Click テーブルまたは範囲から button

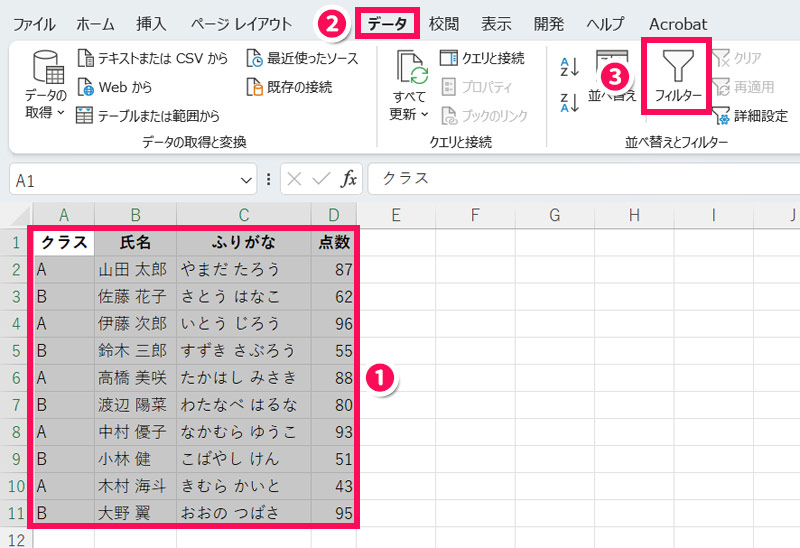(x=148, y=116)
